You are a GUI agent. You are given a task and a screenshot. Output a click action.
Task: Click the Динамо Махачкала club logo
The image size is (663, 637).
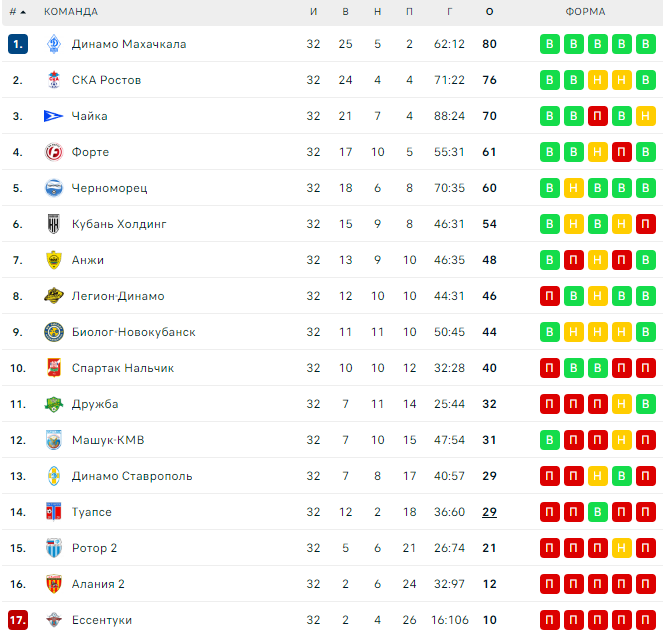pyautogui.click(x=54, y=44)
